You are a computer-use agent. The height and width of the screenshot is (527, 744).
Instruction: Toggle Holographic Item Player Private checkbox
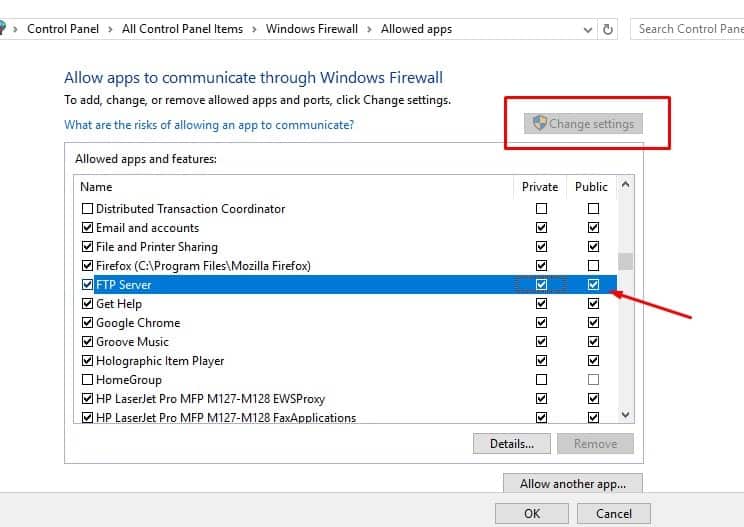click(x=541, y=361)
